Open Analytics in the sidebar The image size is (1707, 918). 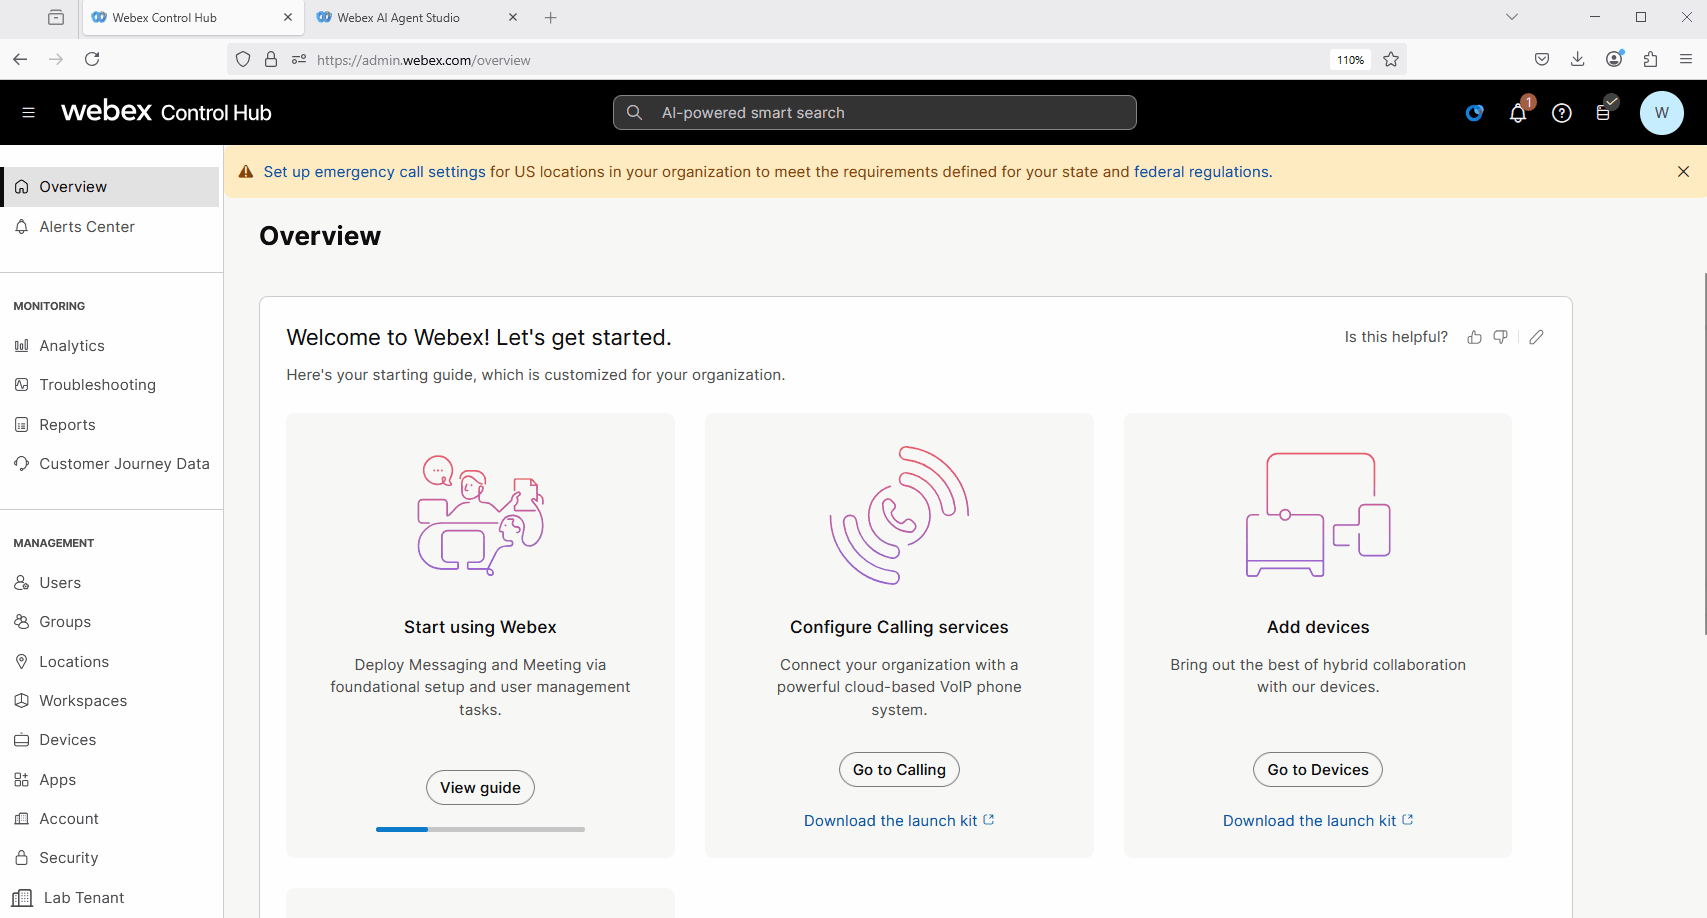(72, 346)
